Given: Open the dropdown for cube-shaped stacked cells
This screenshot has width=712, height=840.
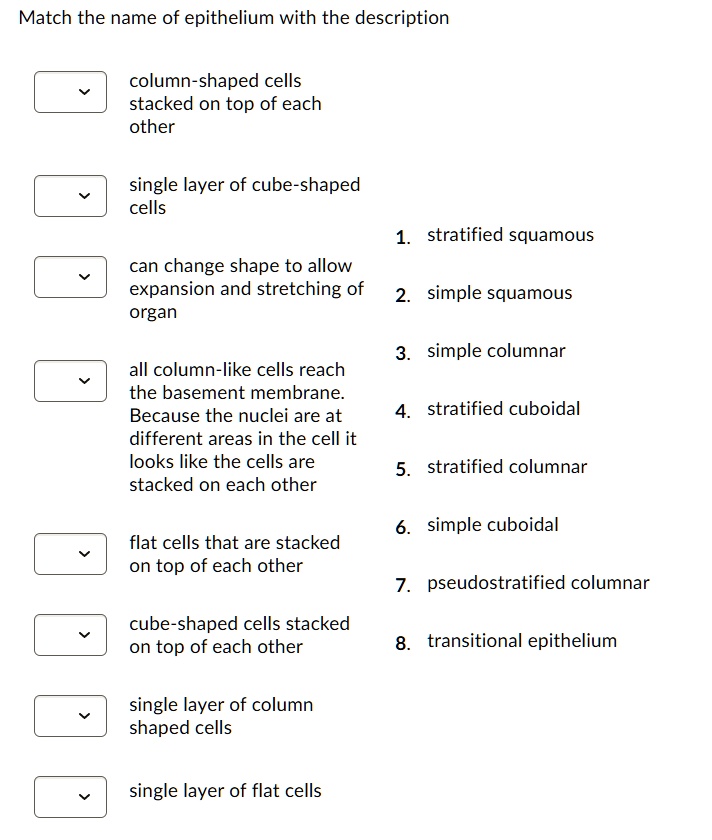Looking at the screenshot, I should pos(70,634).
